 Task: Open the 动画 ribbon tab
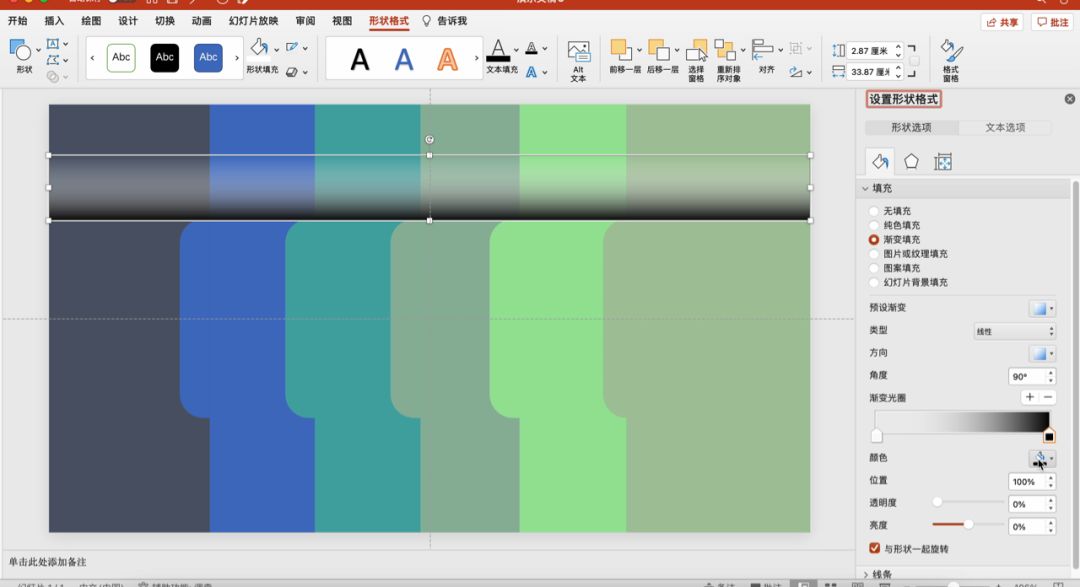click(x=202, y=21)
